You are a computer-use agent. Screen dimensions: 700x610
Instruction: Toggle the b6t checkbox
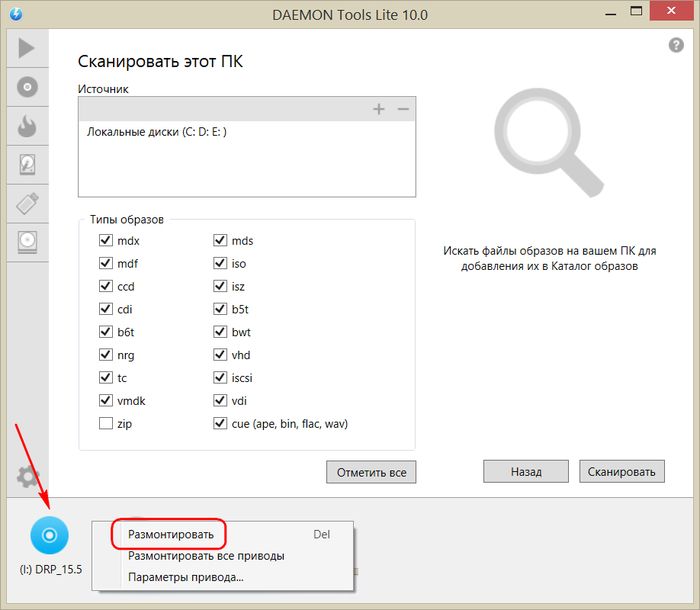[x=105, y=332]
